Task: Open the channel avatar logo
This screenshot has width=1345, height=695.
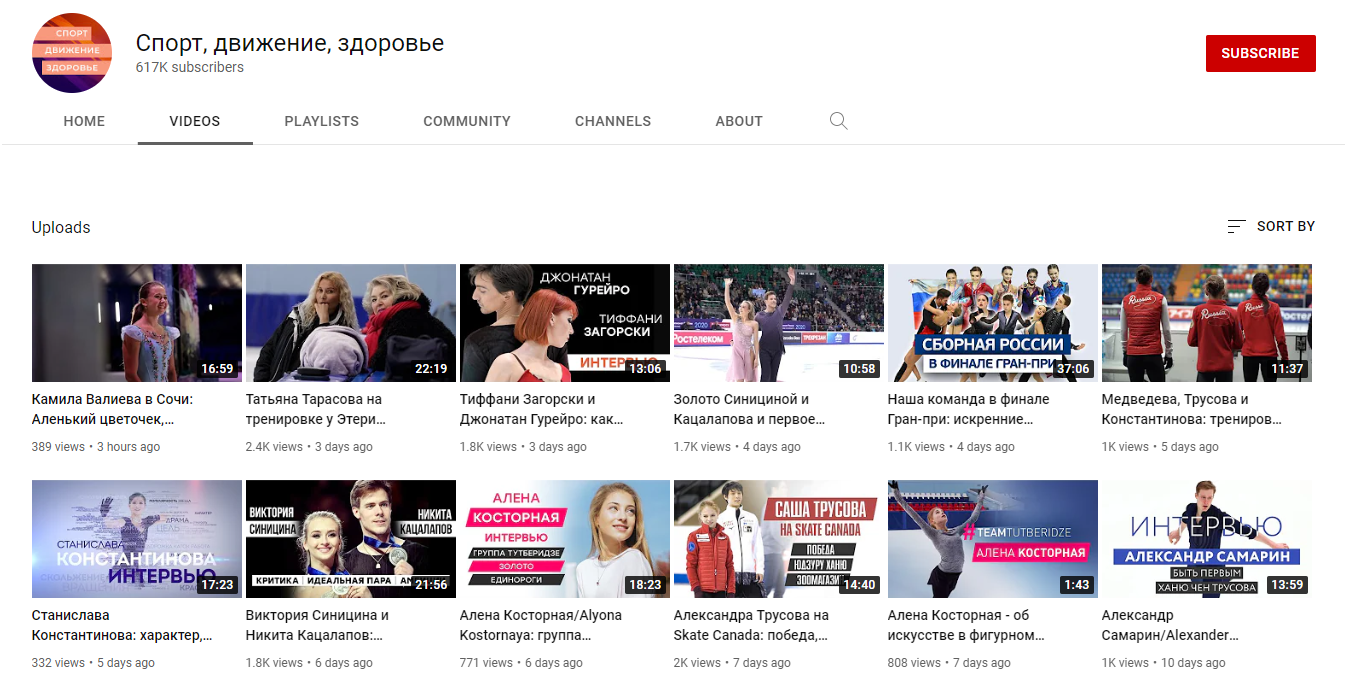Action: (72, 53)
